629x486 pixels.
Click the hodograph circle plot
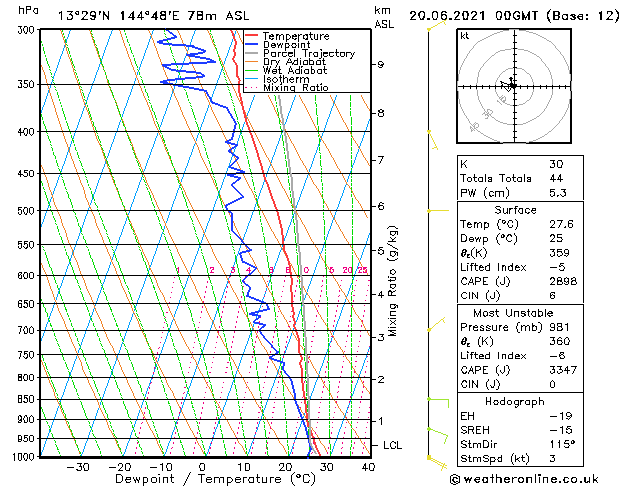(512, 86)
